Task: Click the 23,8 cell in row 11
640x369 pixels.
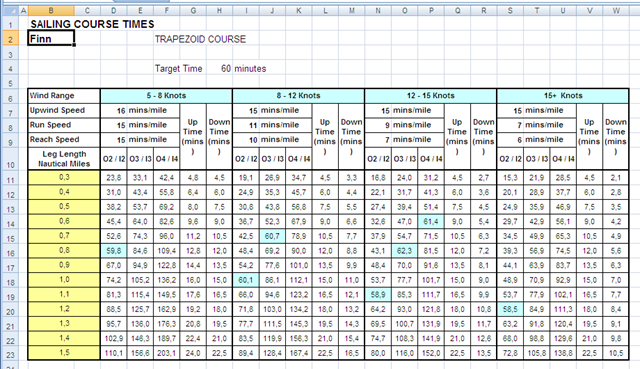Action: tap(113, 178)
